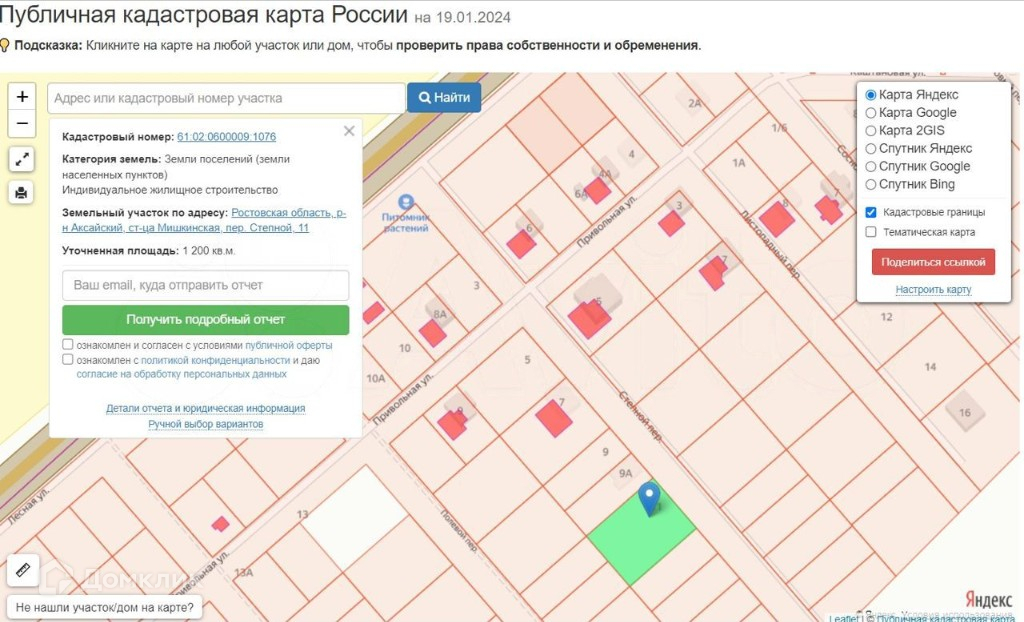Zoom in the map with plus button
The width and height of the screenshot is (1024, 622).
22,97
